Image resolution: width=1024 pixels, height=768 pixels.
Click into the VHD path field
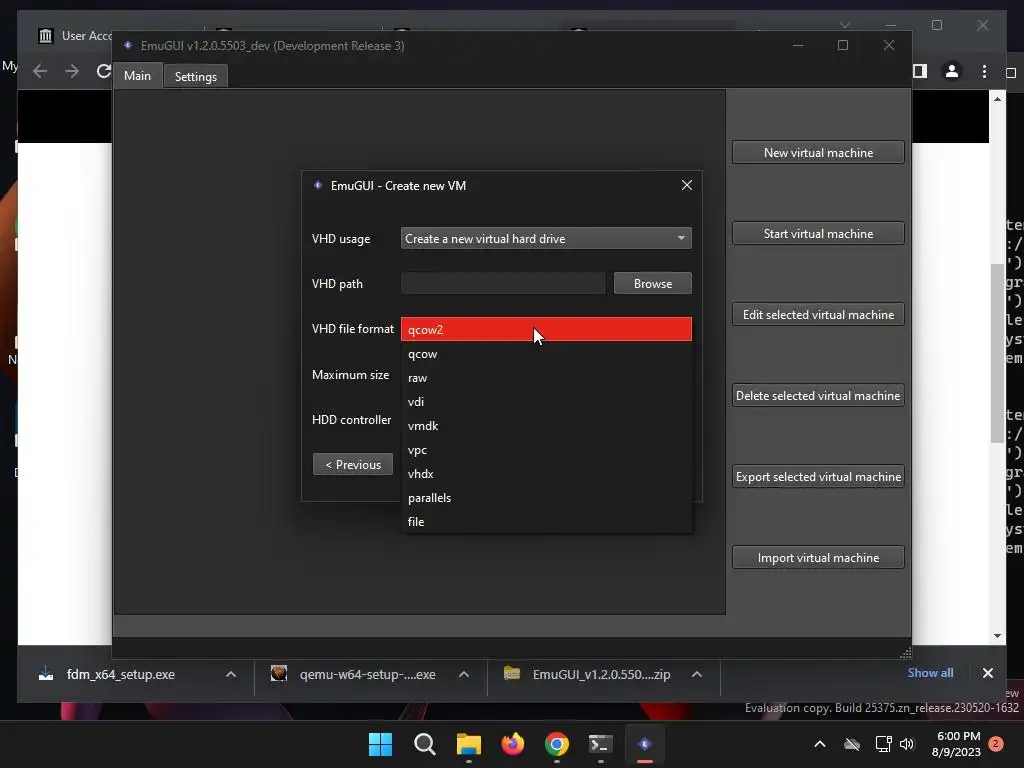click(503, 283)
